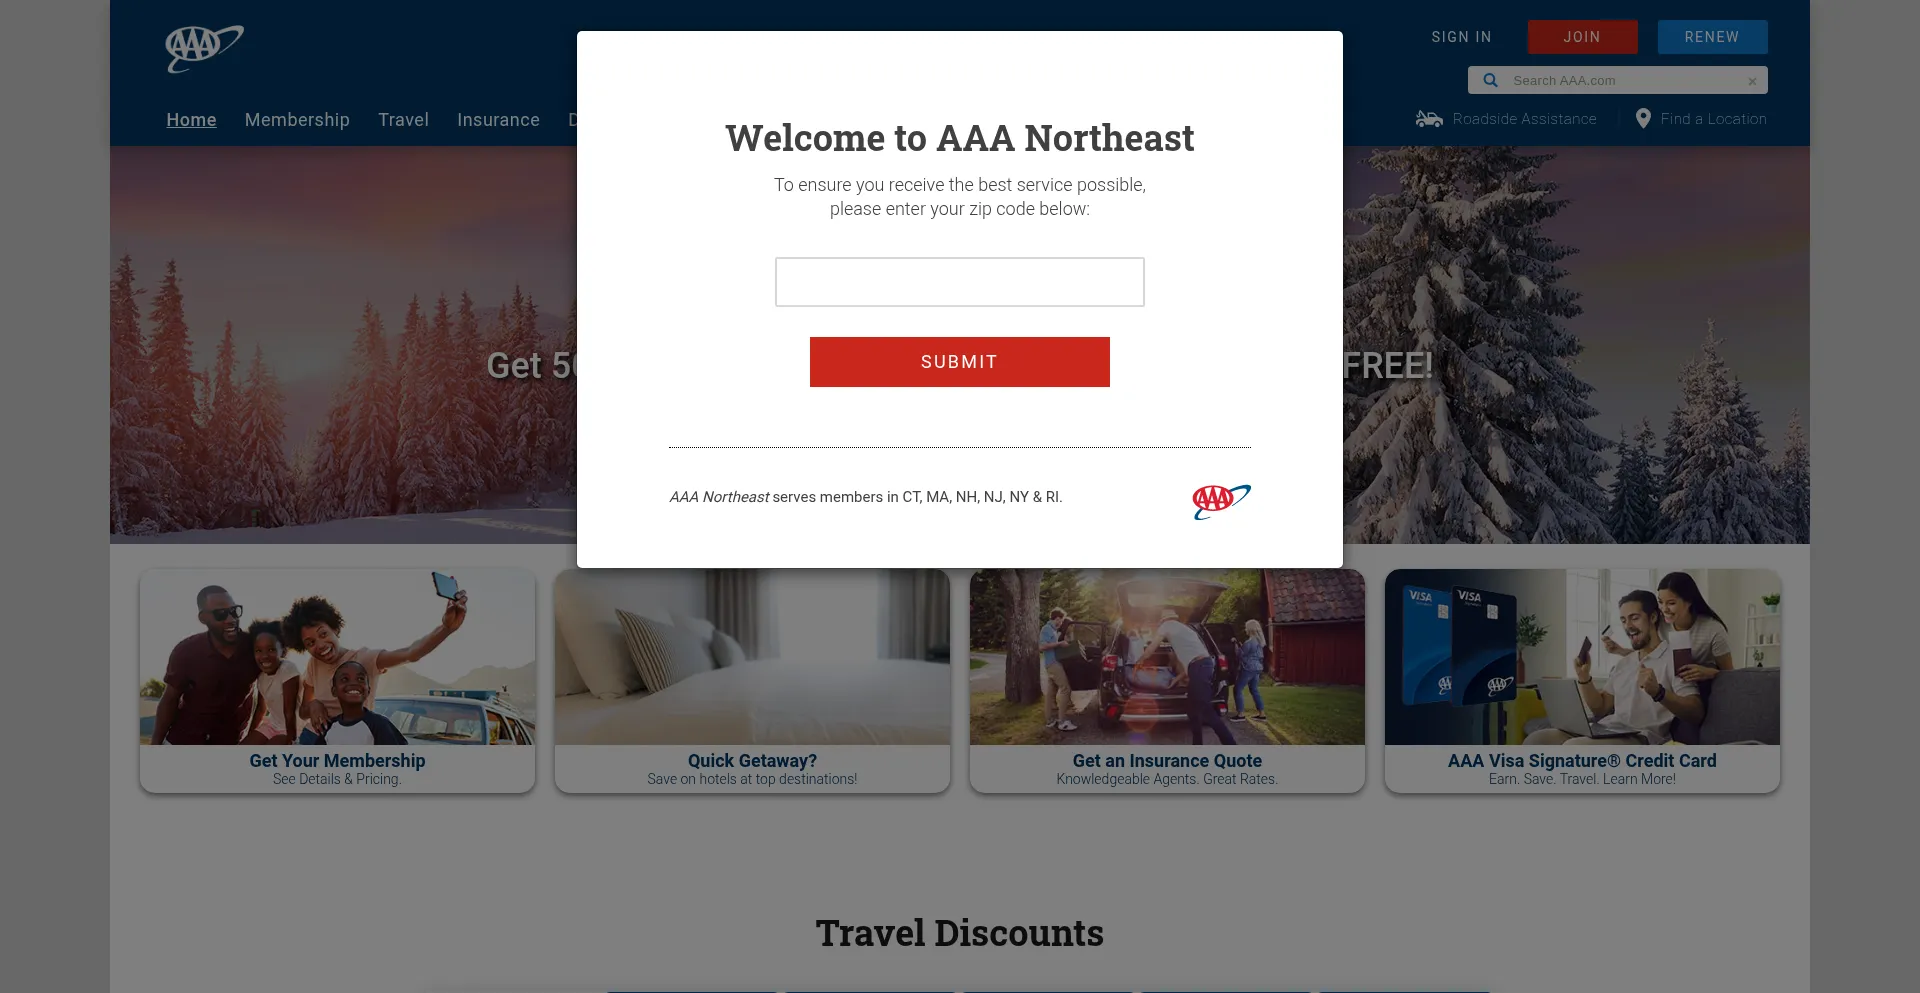Clear the search box with the X icon

(1752, 81)
